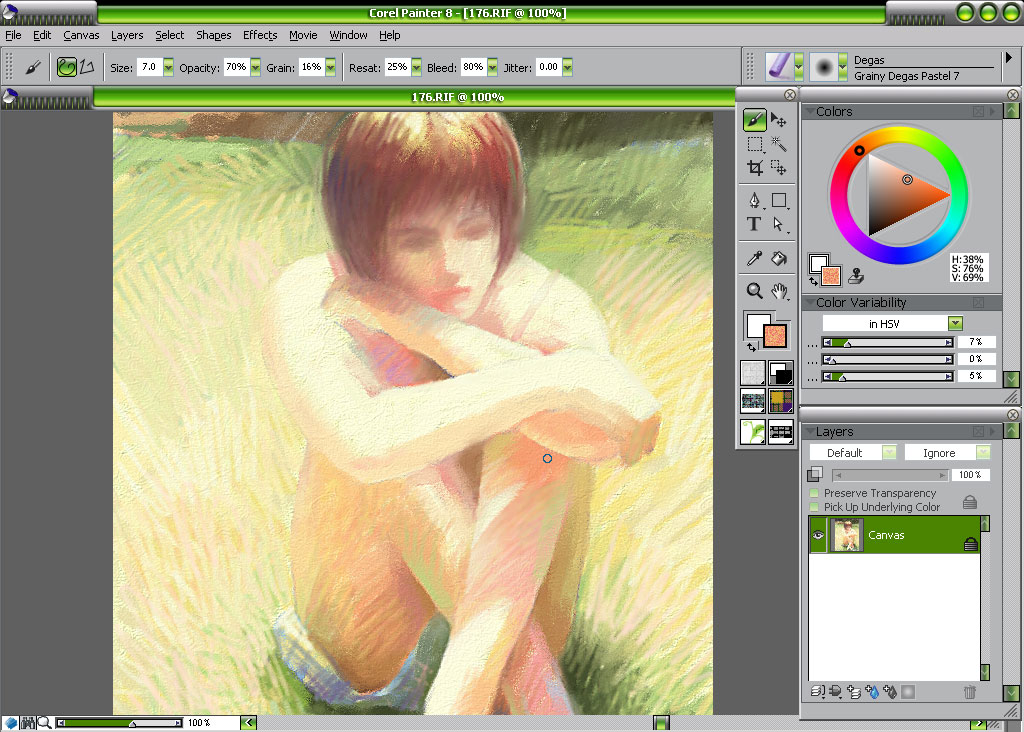
Task: Open the Ignore composite depth dropdown
Action: coord(984,453)
